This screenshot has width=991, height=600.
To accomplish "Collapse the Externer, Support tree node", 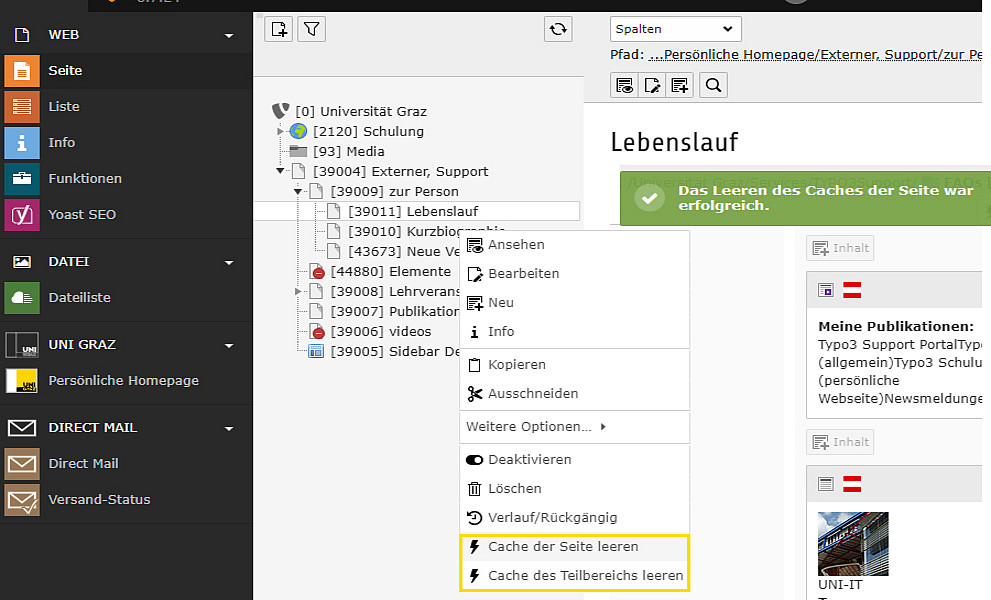I will (x=280, y=171).
